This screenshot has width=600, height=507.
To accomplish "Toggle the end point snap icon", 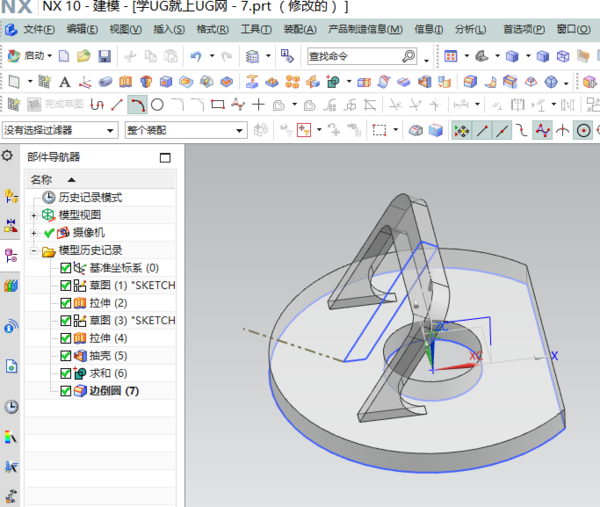I will click(482, 131).
